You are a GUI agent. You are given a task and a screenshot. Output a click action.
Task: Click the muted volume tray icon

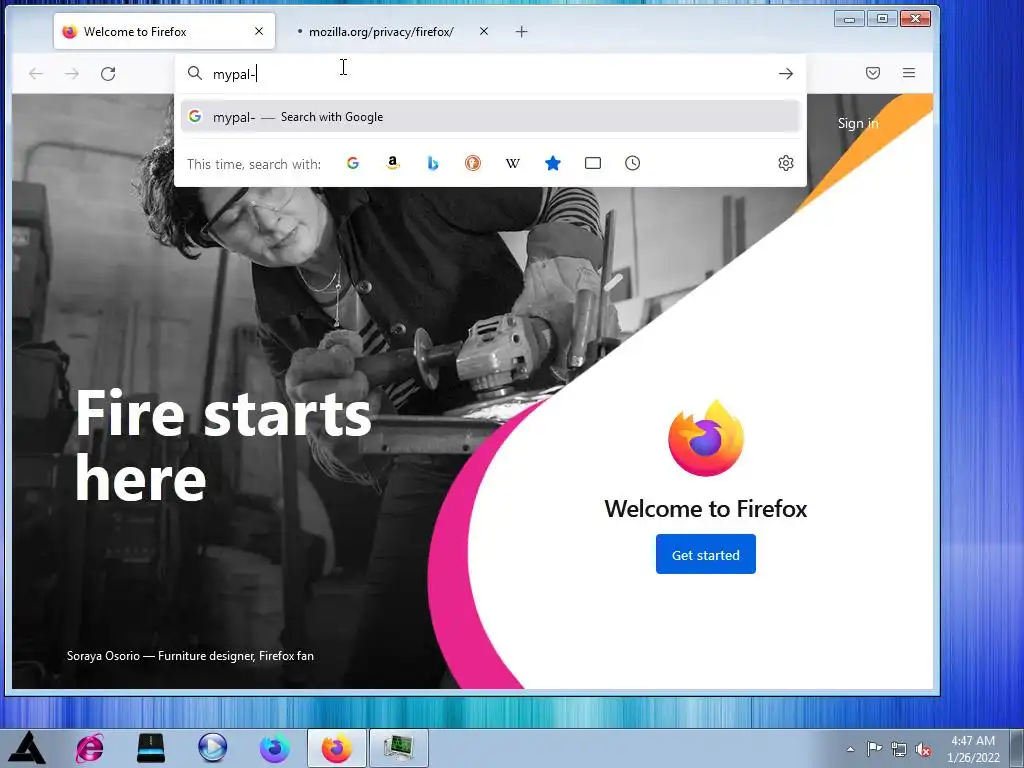coord(923,749)
